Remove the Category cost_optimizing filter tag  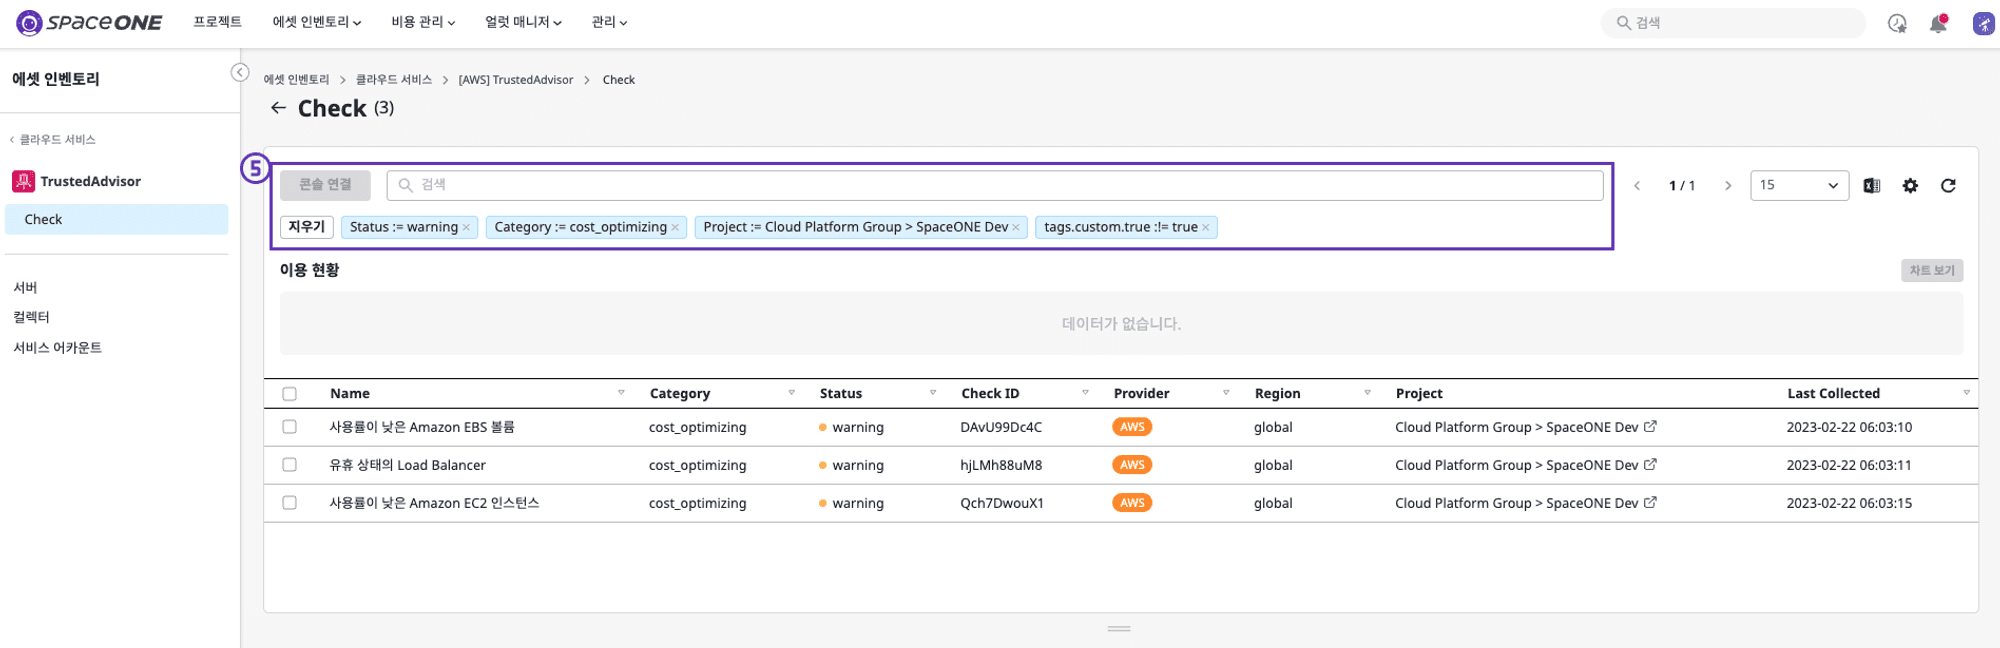point(675,228)
